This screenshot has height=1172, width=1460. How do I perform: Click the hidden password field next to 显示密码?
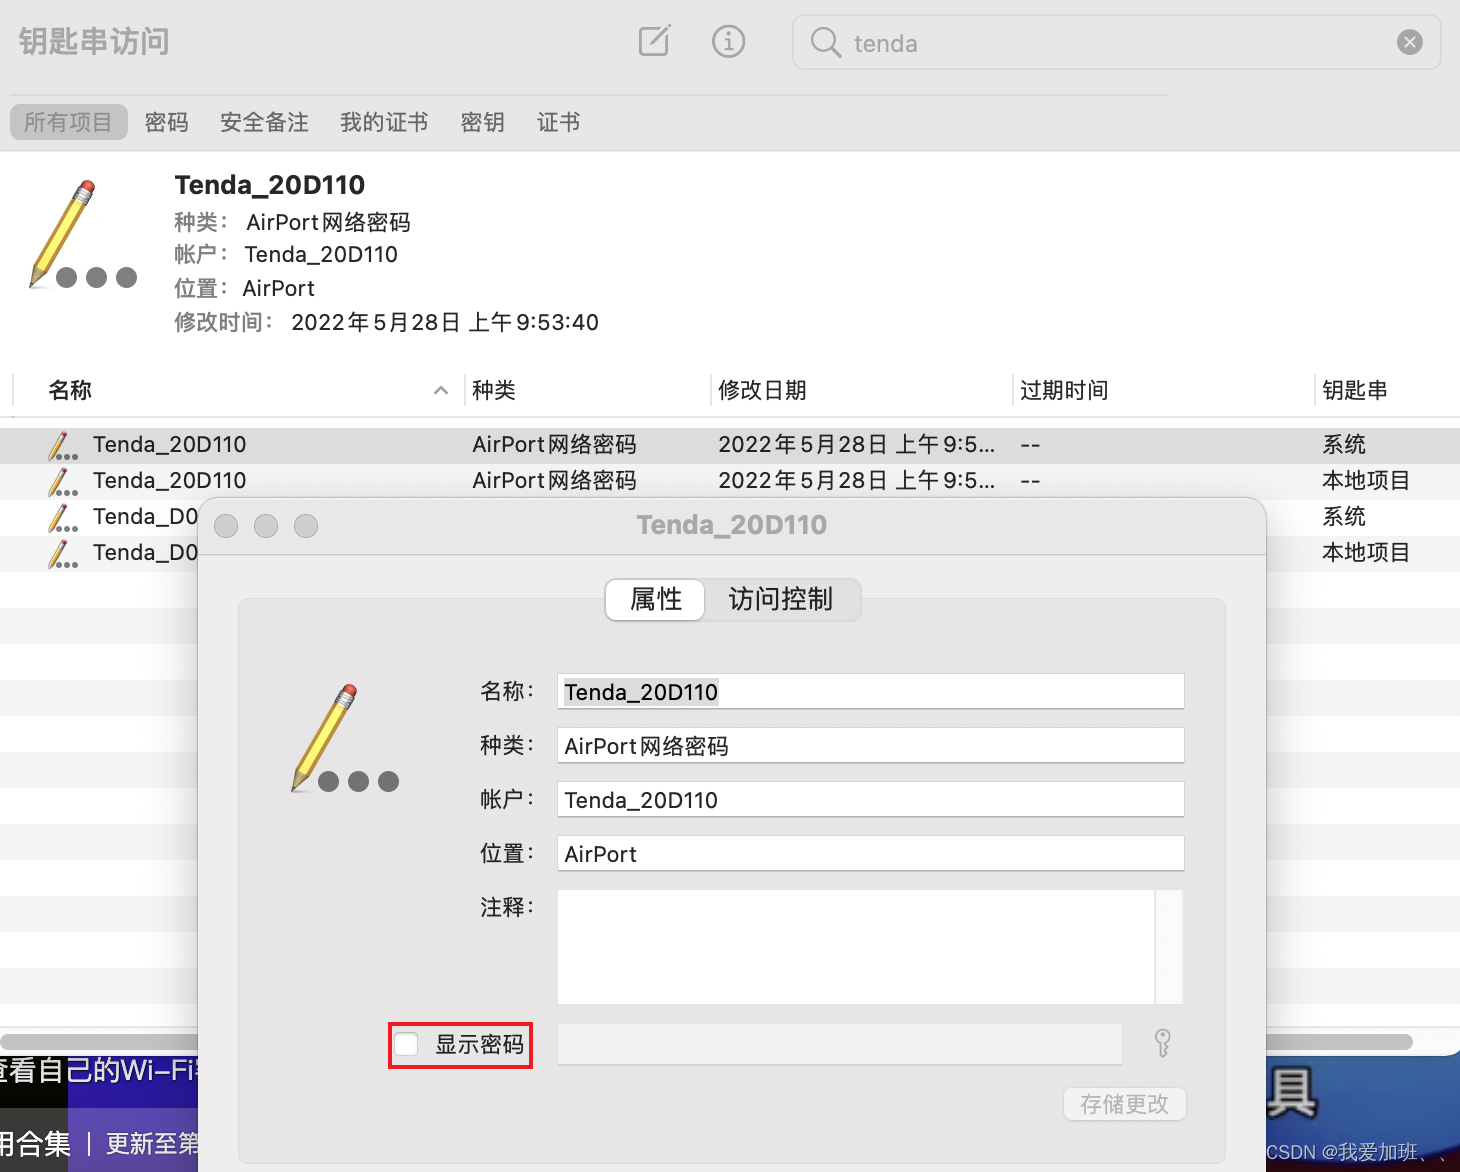(x=840, y=1045)
